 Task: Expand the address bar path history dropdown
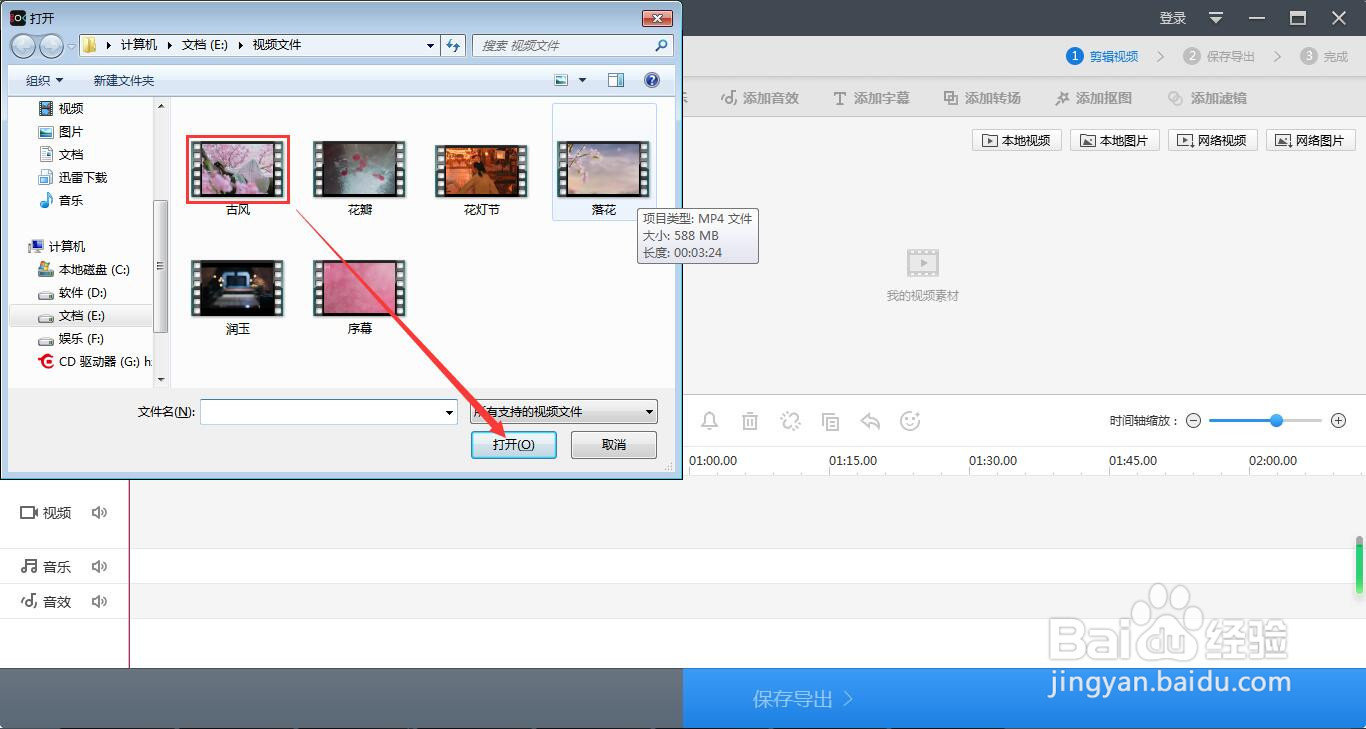[x=431, y=45]
